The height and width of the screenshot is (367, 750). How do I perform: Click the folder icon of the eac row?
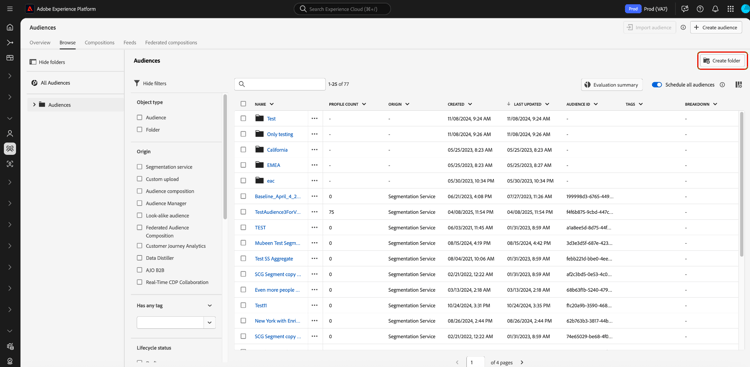click(259, 180)
